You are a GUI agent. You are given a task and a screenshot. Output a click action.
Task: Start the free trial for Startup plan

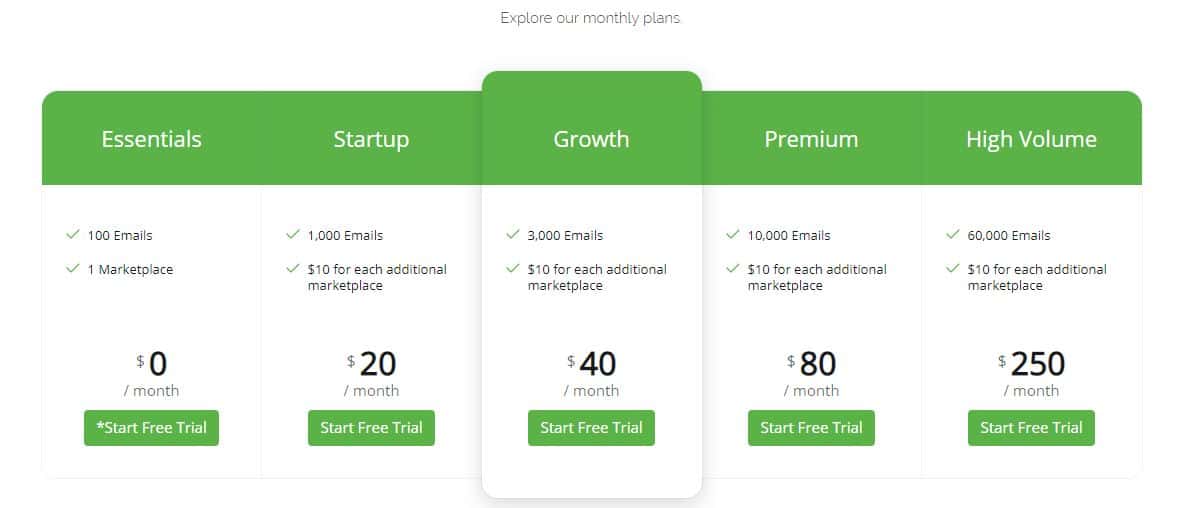coord(371,428)
